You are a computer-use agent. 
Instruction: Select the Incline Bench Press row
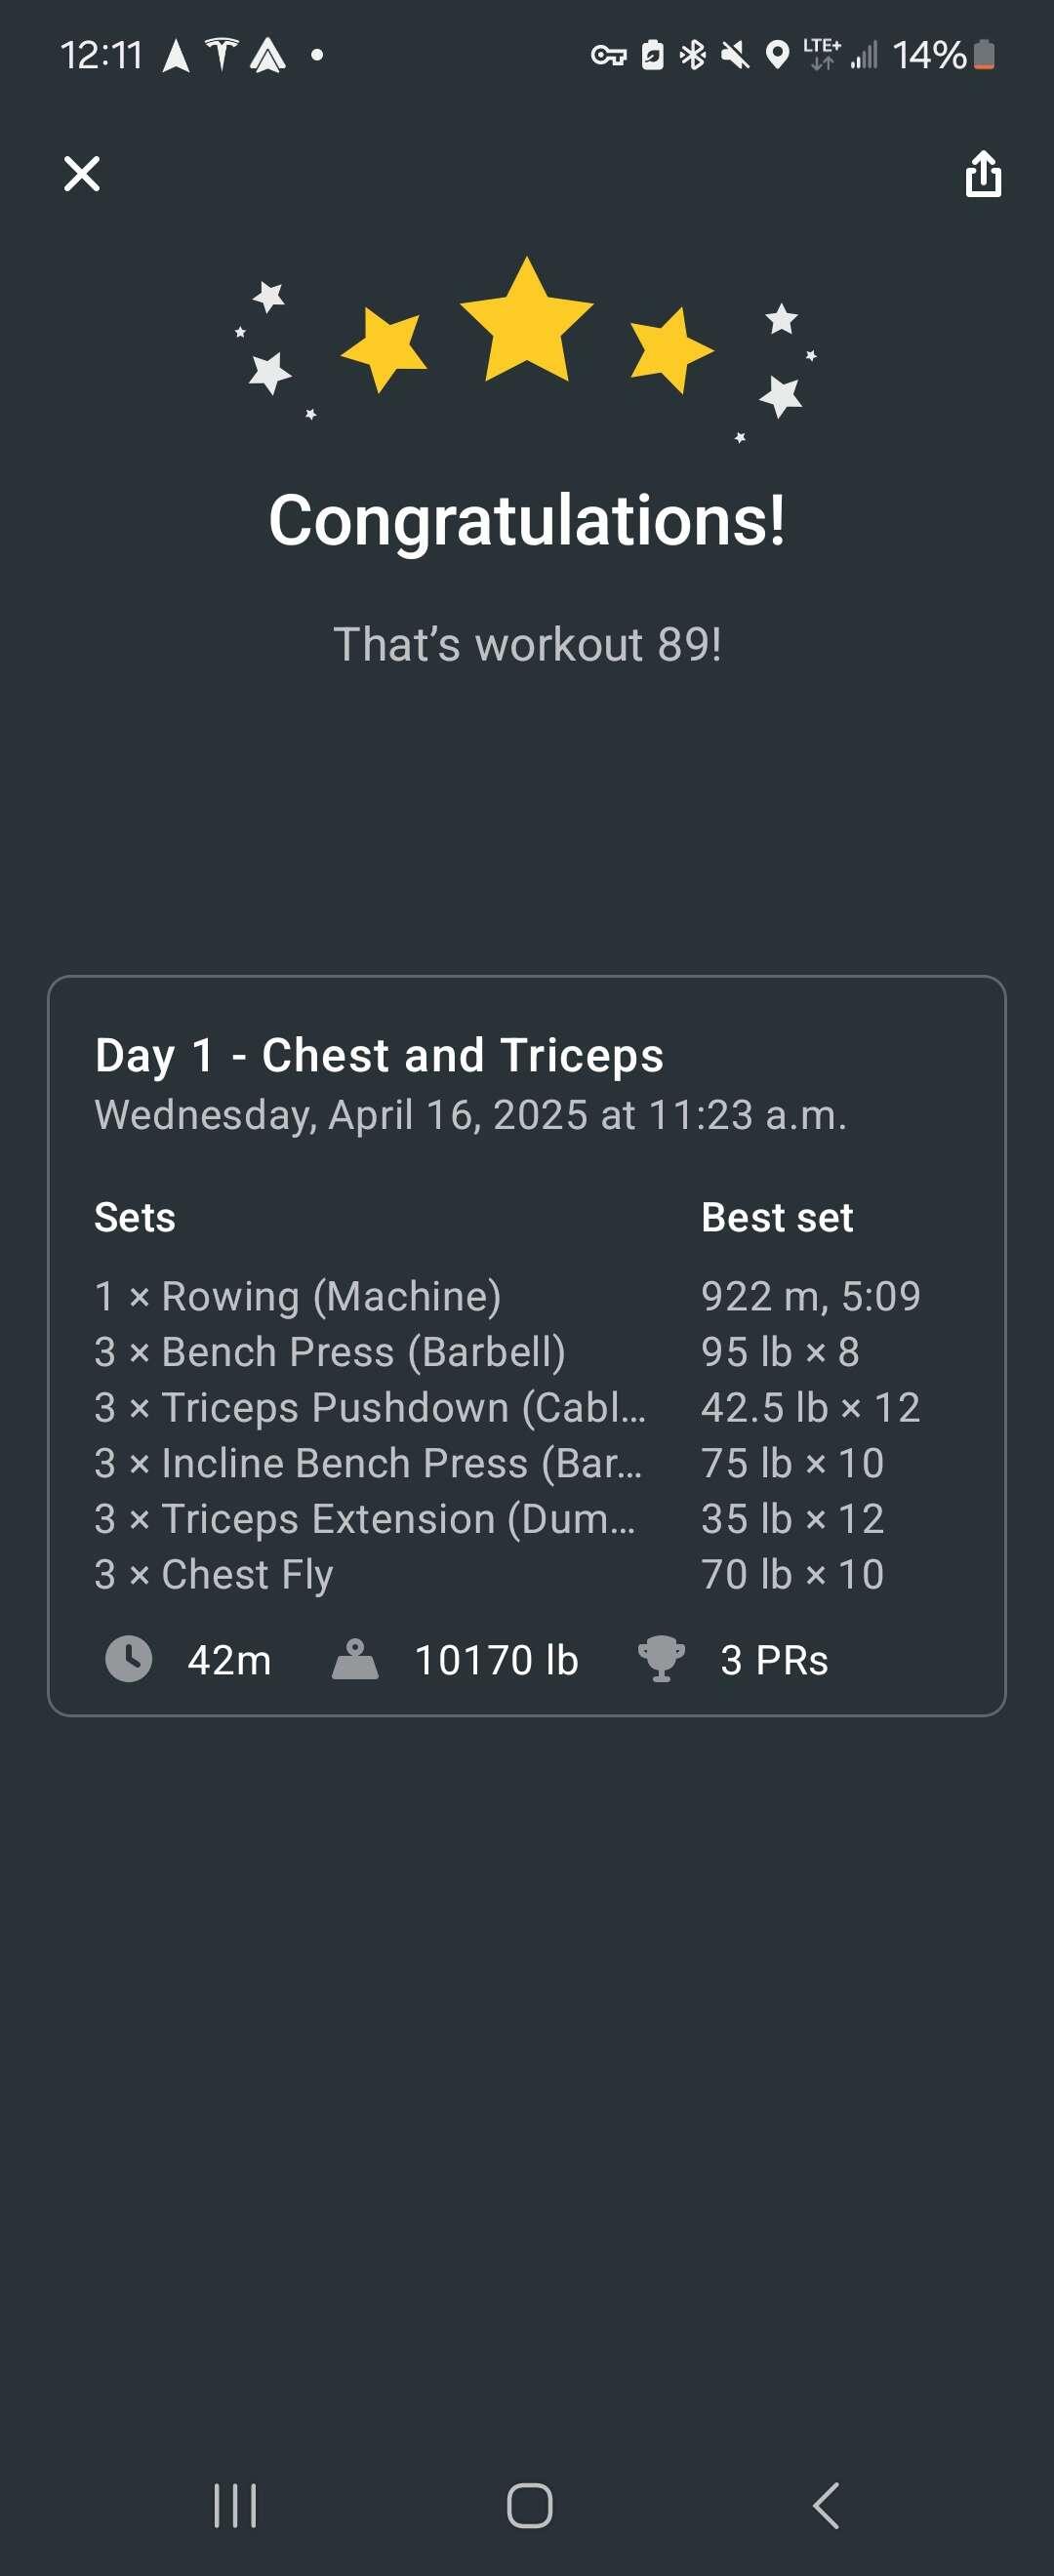pos(508,1463)
